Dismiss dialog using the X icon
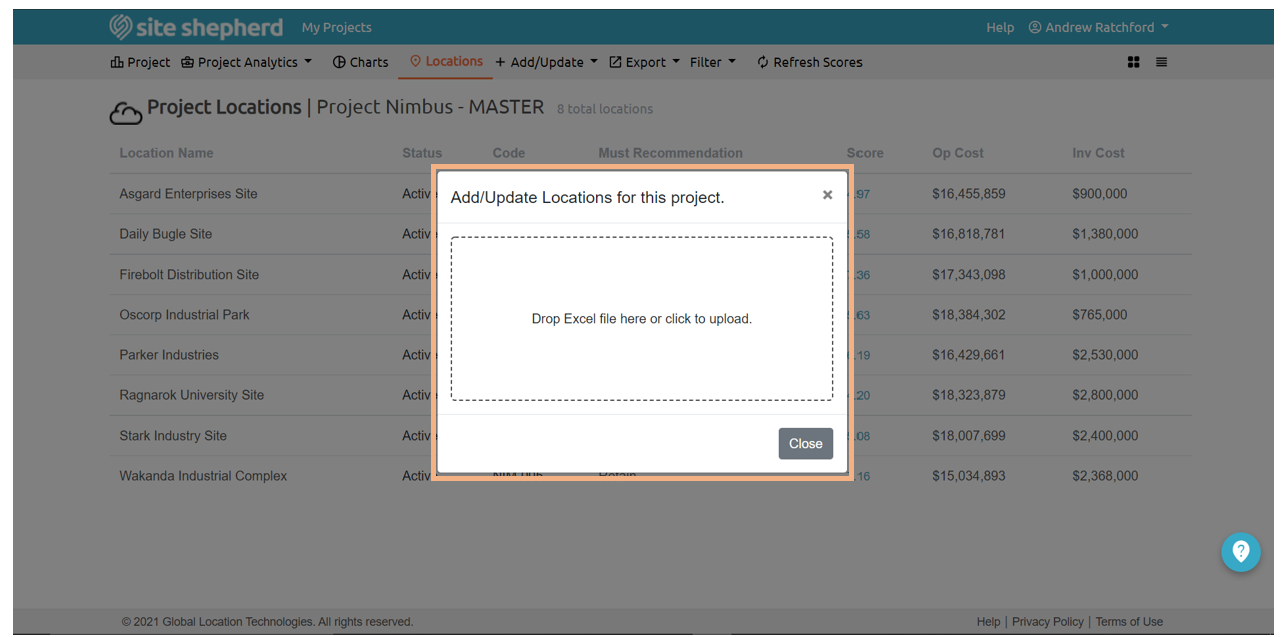The height and width of the screenshot is (637, 1282). pos(827,195)
